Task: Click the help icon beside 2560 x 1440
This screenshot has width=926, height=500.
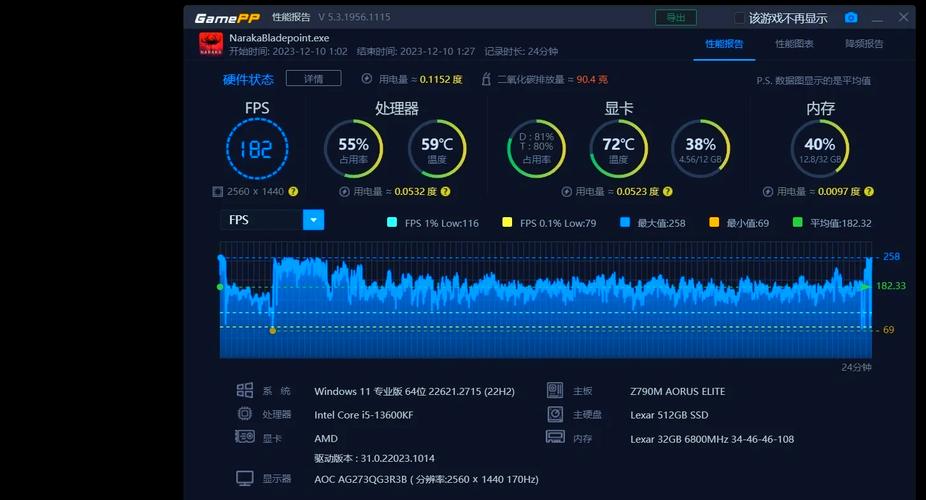Action: [x=293, y=191]
